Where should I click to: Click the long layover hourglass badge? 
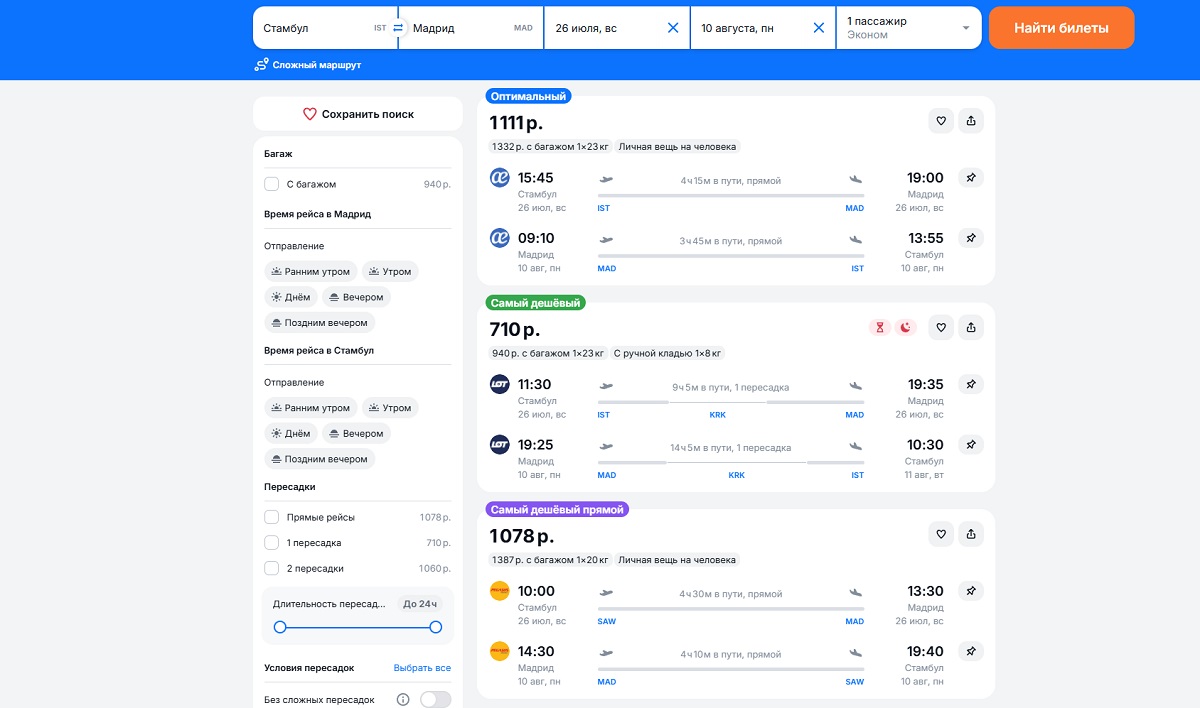(x=880, y=327)
